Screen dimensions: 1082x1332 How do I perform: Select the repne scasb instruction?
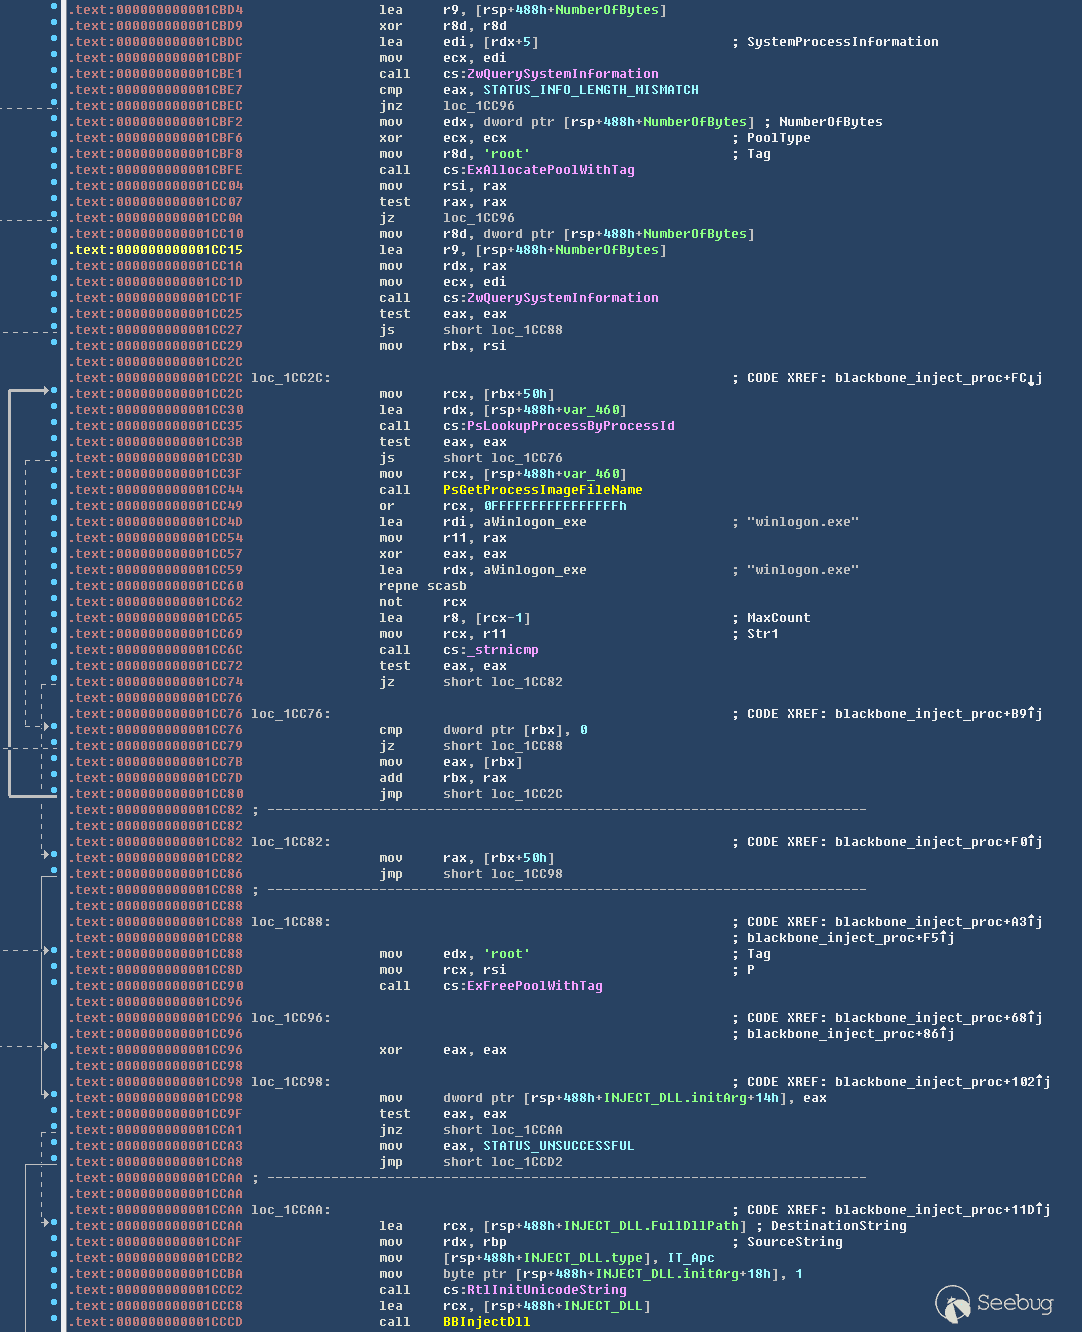click(423, 586)
